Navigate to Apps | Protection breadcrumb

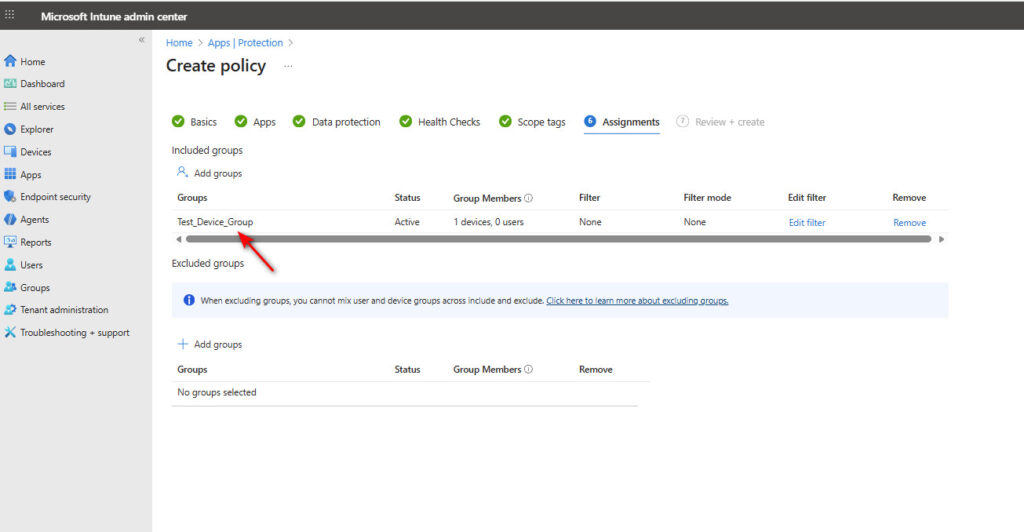tap(245, 43)
